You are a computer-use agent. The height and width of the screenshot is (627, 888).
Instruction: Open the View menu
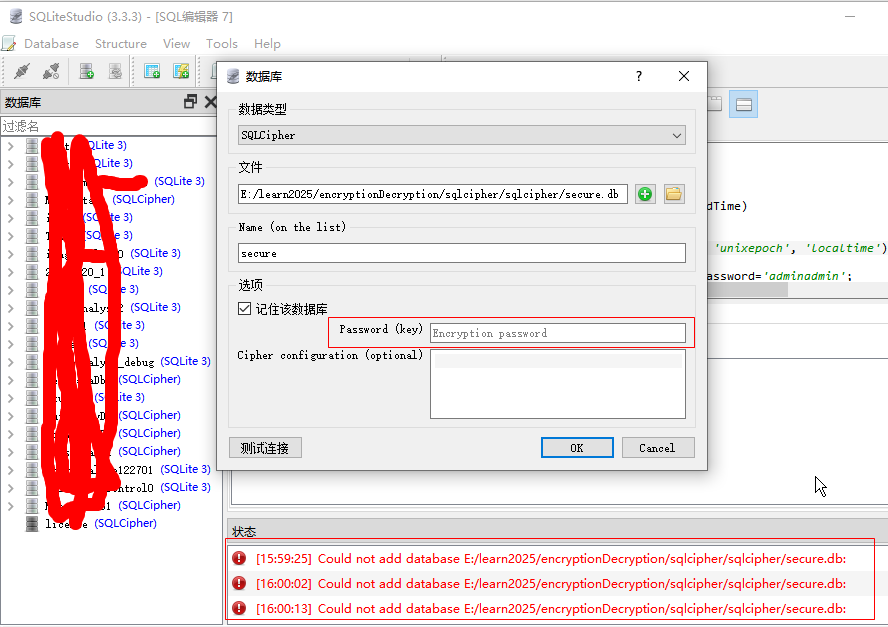point(176,44)
